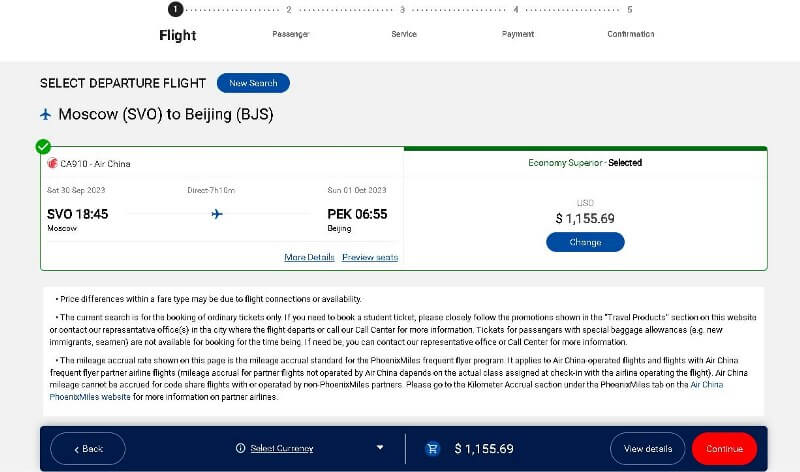
Task: Go to the Passenger step
Action: click(x=290, y=34)
